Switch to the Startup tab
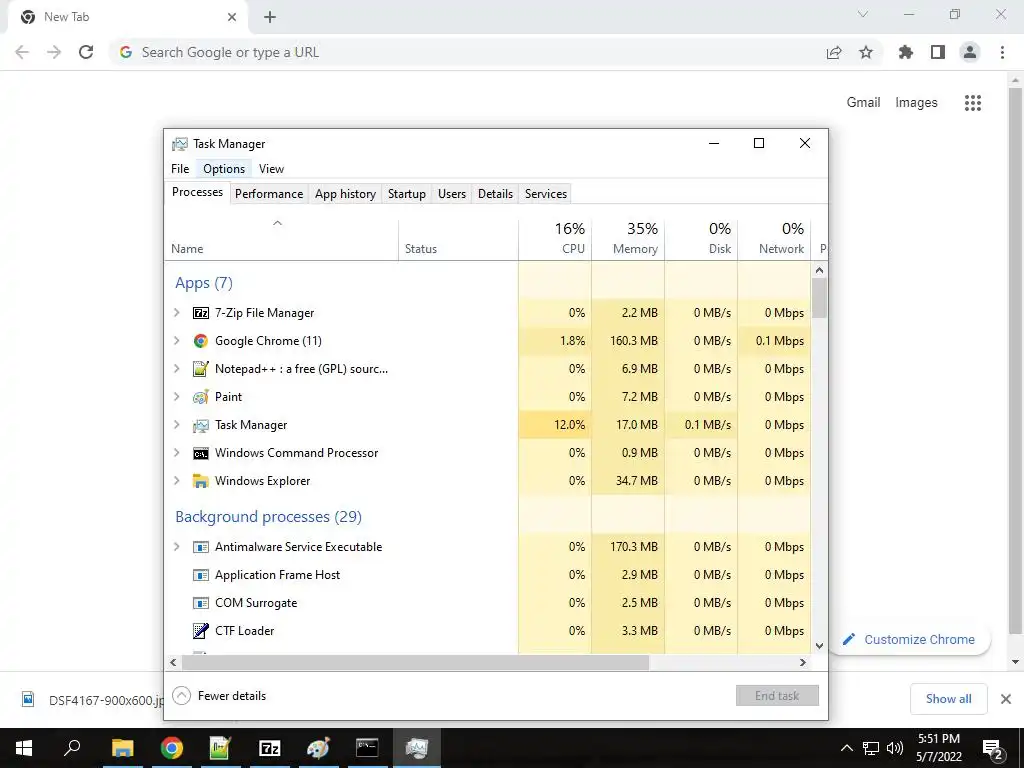1024x768 pixels. [406, 194]
